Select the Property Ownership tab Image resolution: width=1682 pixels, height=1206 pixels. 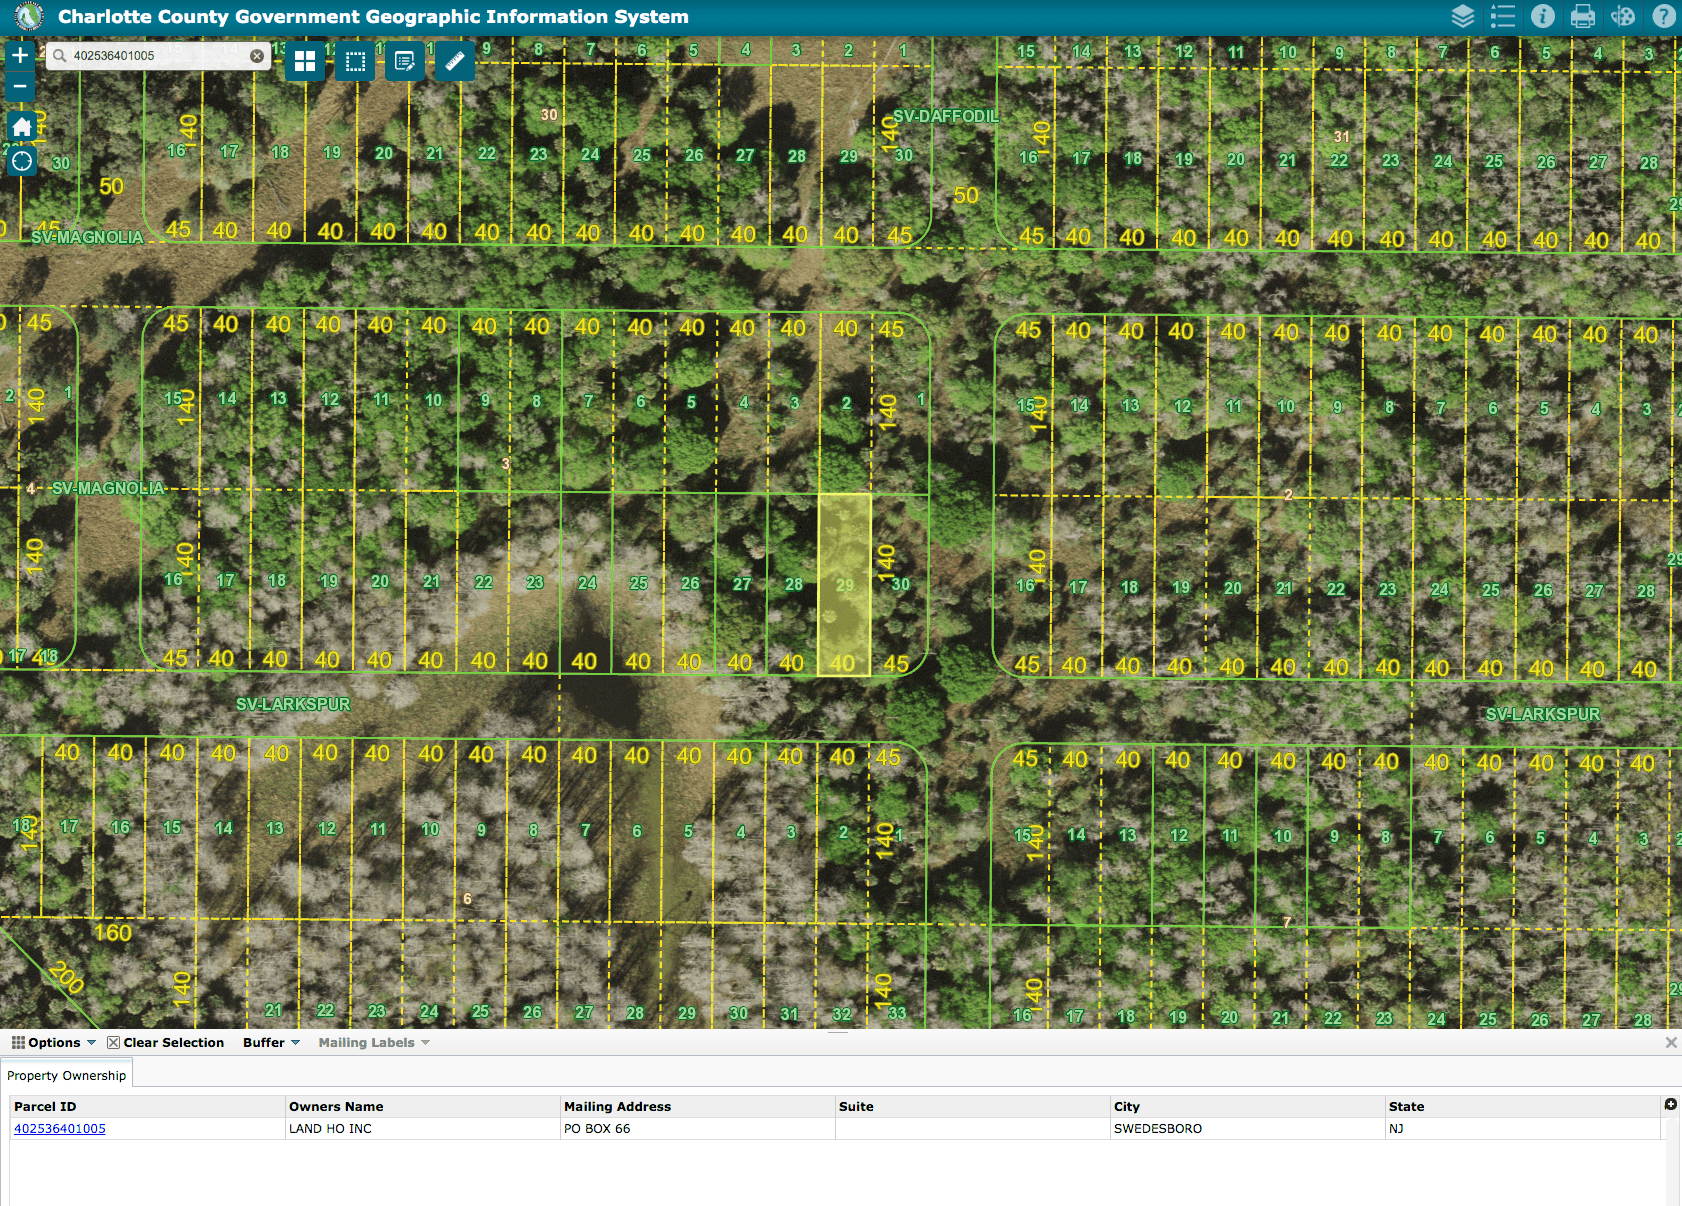(x=67, y=1075)
